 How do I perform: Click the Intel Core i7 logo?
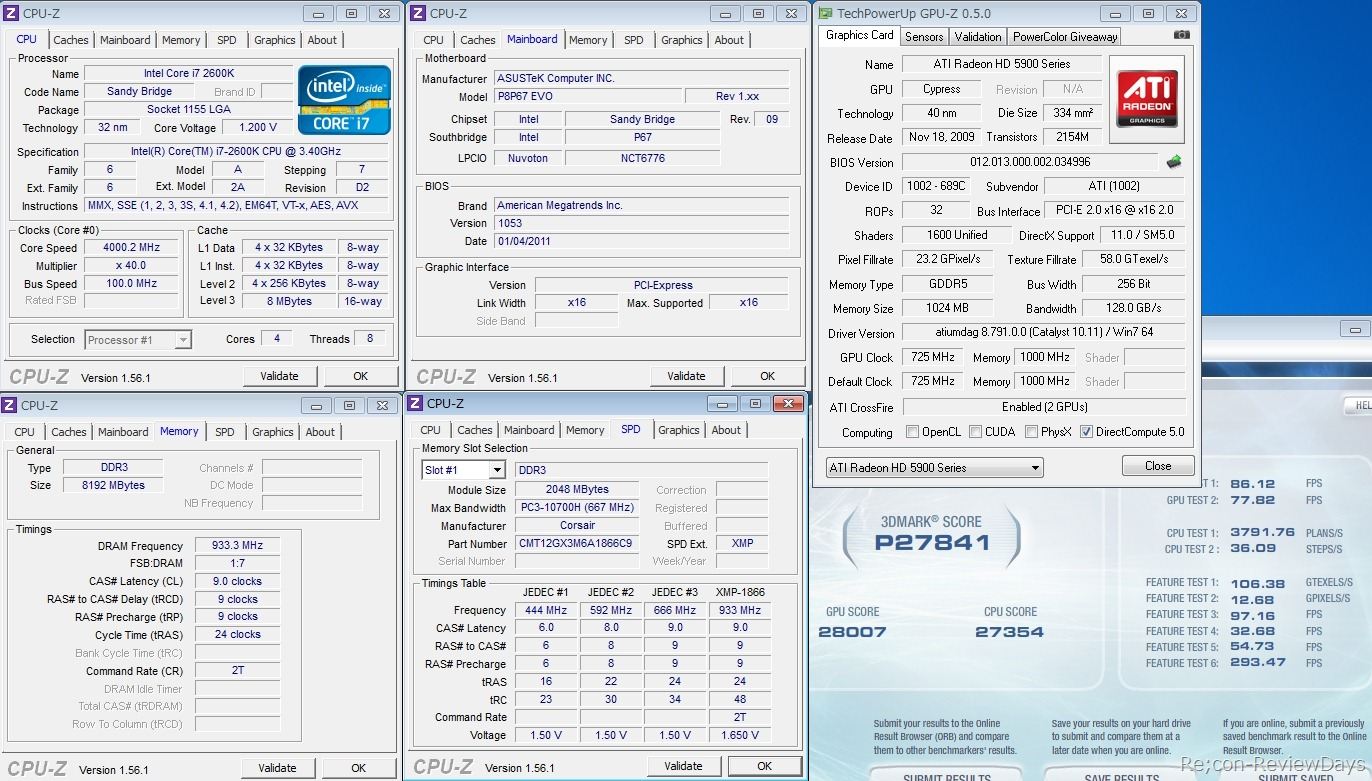coord(344,100)
